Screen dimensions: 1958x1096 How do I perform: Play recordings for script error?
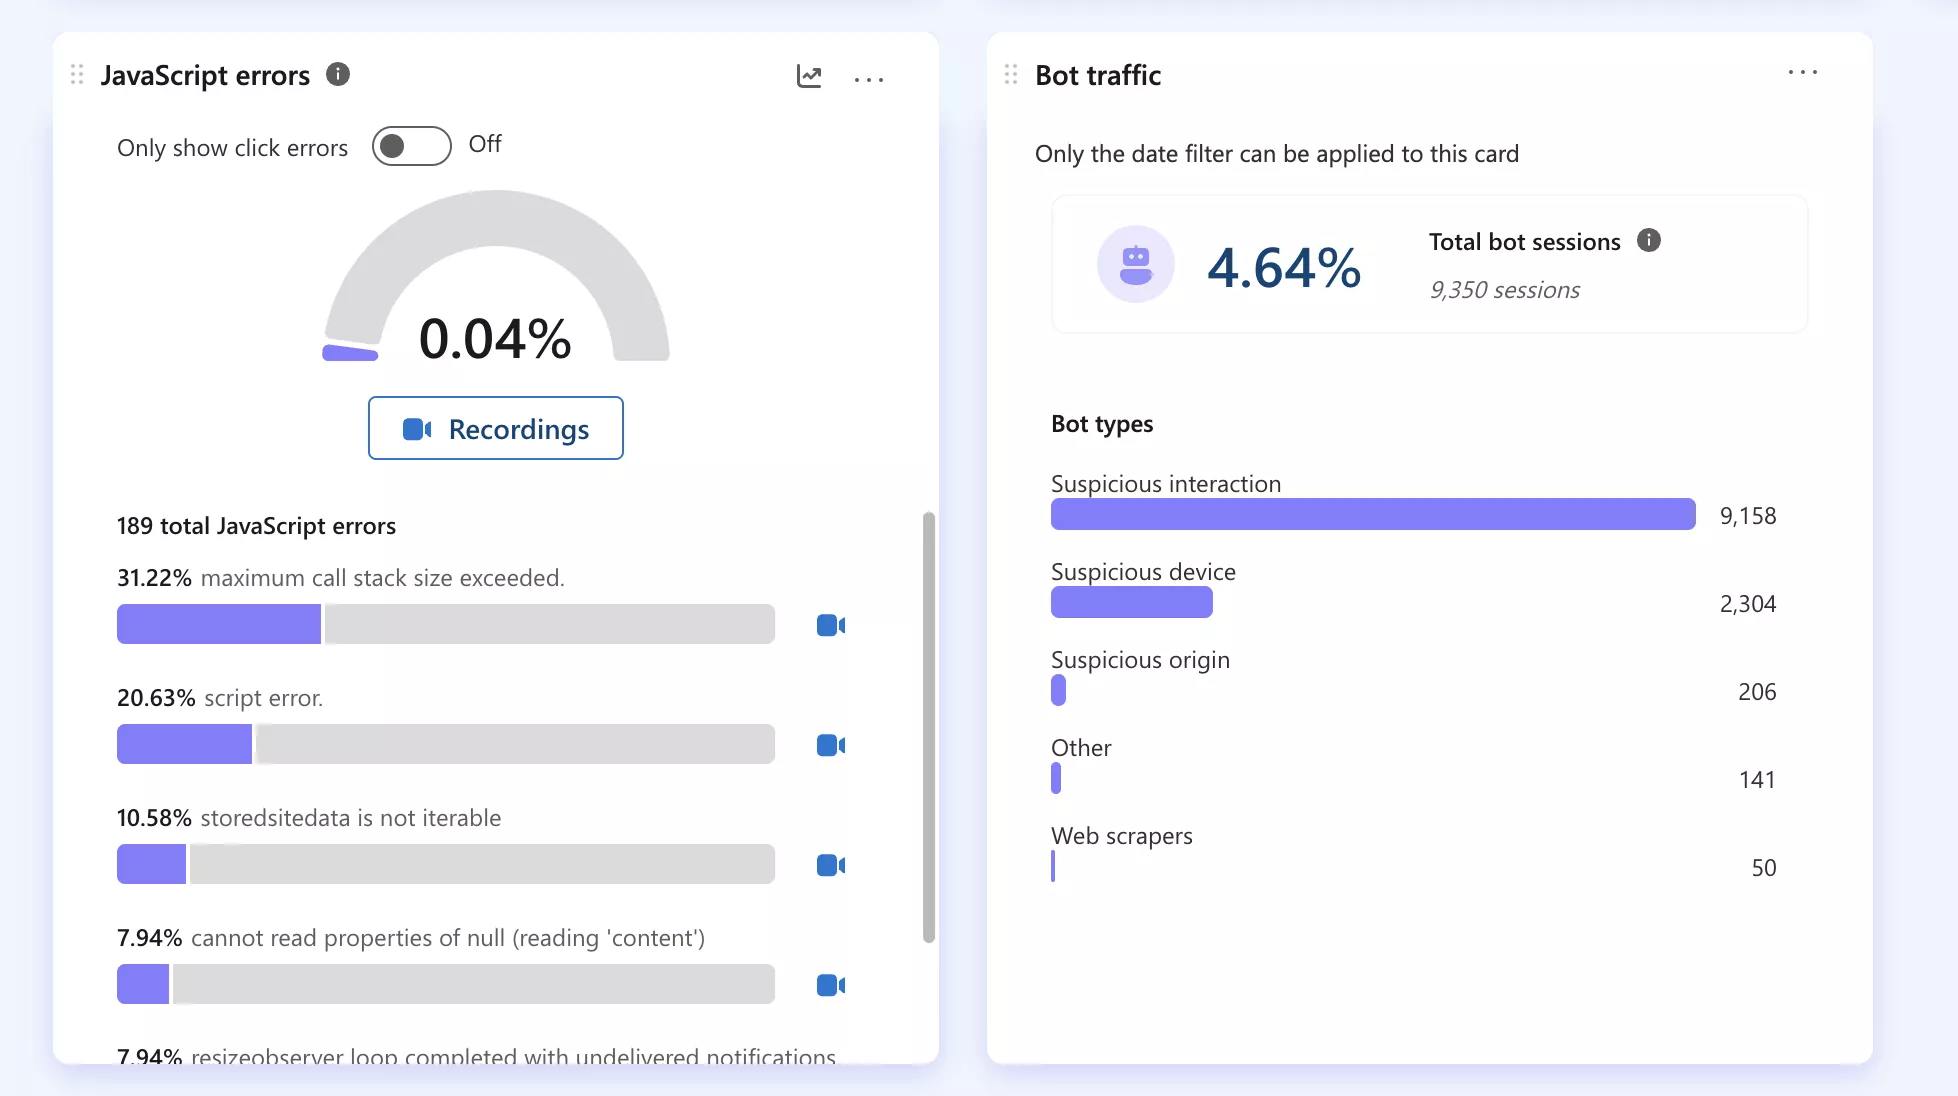[831, 745]
